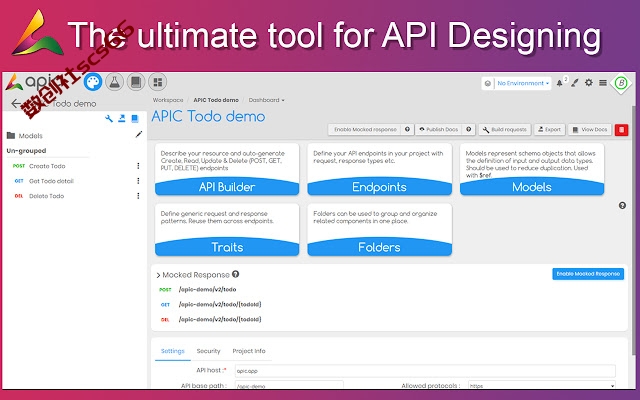The image size is (640, 400).
Task: Open the Folders card
Action: (380, 230)
